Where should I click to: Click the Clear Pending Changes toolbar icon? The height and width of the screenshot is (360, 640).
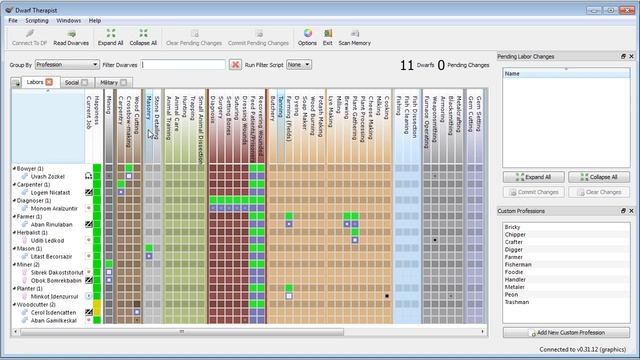pyautogui.click(x=194, y=34)
